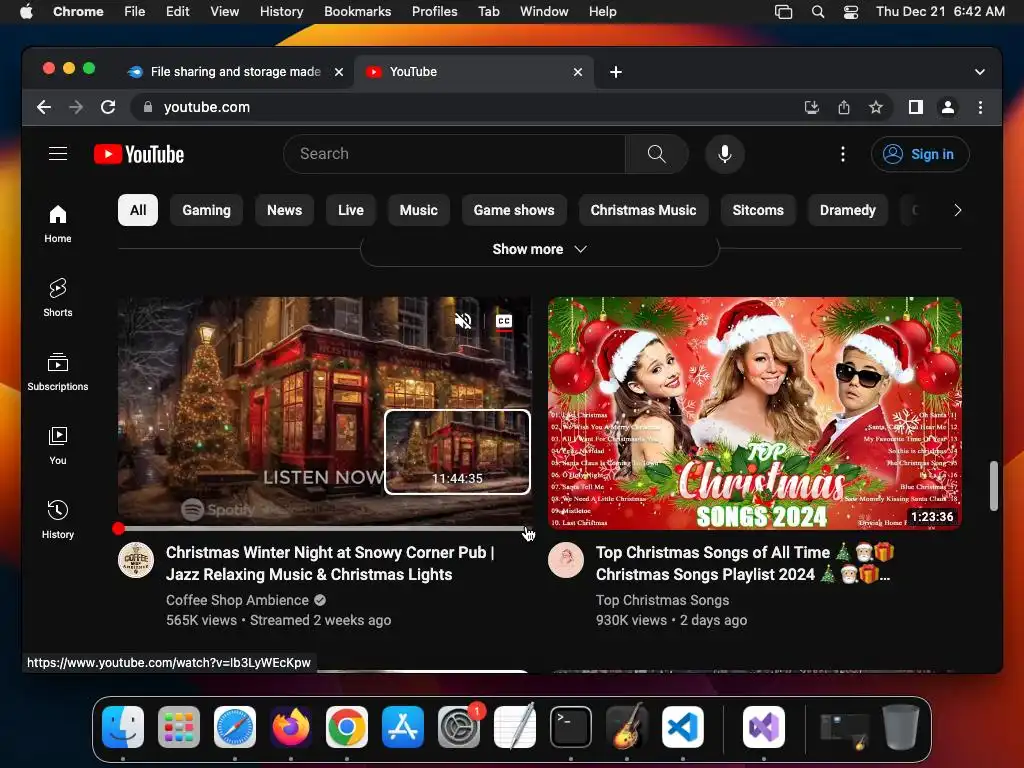Open macOS Control Center toggles icon
Image resolution: width=1024 pixels, height=768 pixels.
coord(851,12)
